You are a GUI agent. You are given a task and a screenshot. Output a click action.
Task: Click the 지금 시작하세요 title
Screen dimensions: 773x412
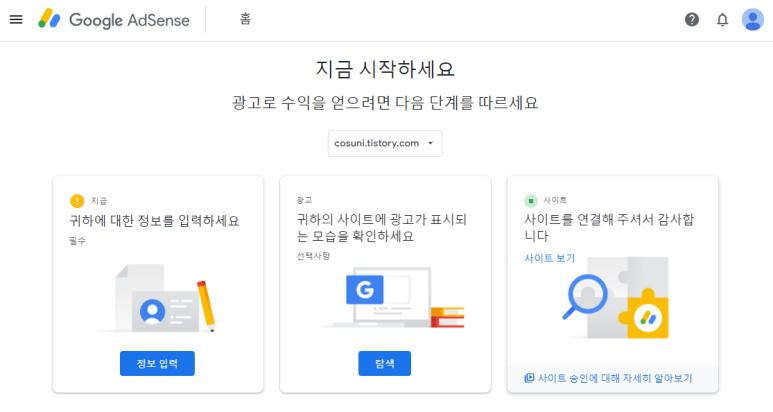(x=385, y=69)
